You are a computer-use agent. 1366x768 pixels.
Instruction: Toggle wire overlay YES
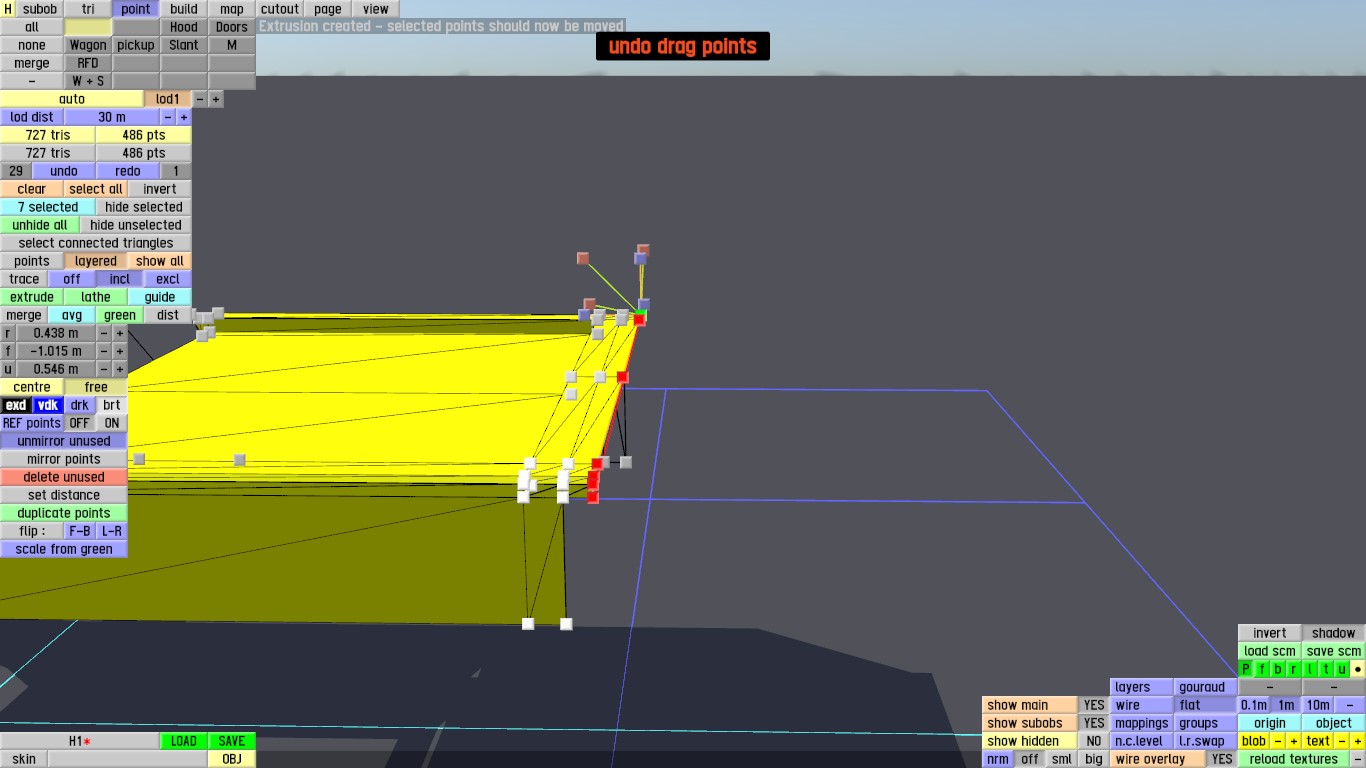click(1222, 759)
